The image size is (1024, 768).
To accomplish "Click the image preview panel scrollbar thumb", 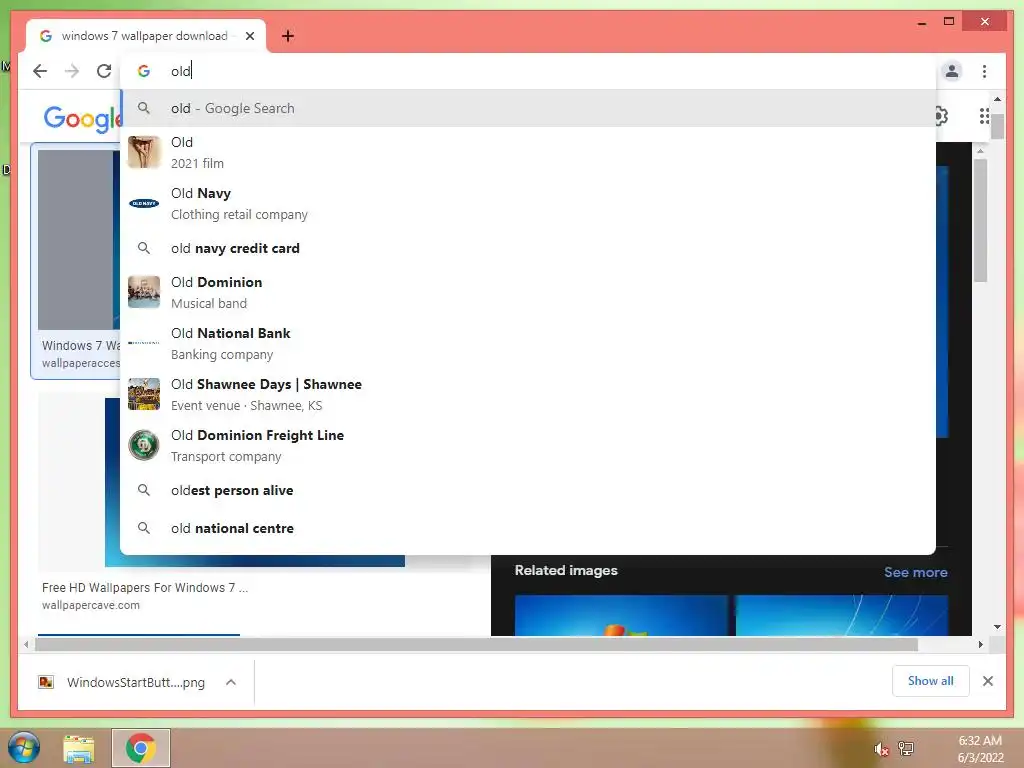I will pos(980,220).
